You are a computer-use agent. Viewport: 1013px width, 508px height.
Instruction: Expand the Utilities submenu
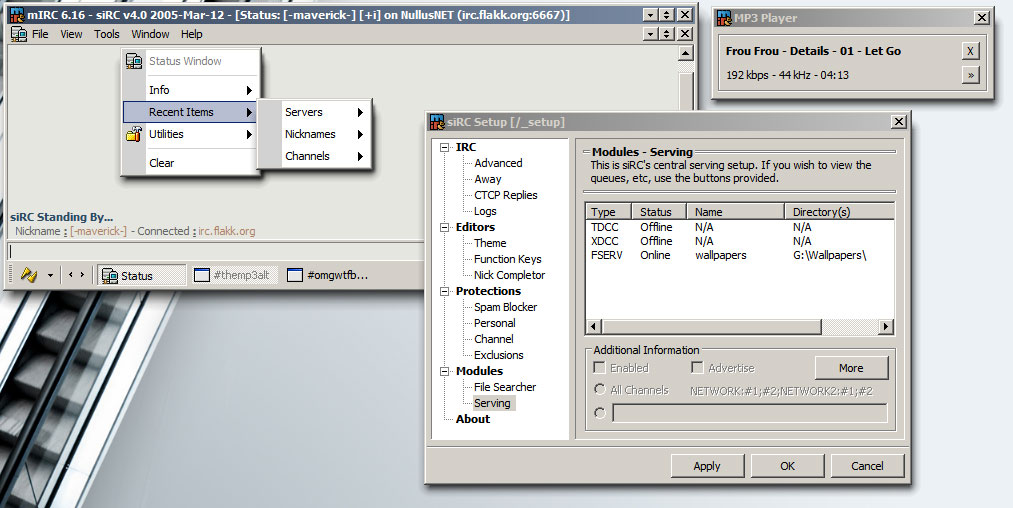(192, 134)
